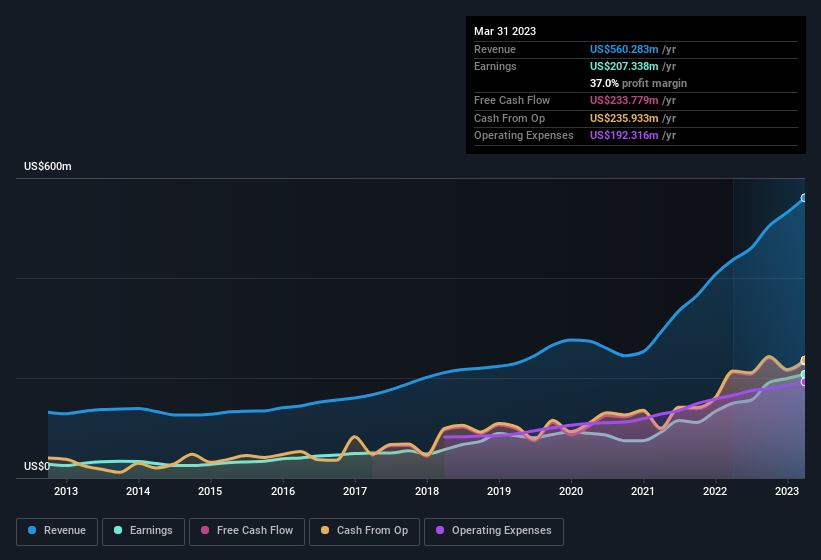Click the 2023 x-axis label

point(788,491)
